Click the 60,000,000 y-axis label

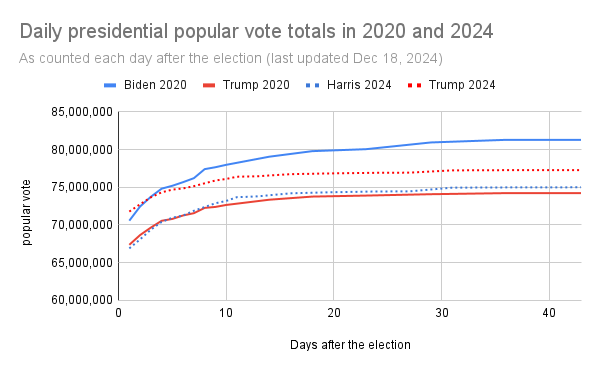tap(82, 300)
